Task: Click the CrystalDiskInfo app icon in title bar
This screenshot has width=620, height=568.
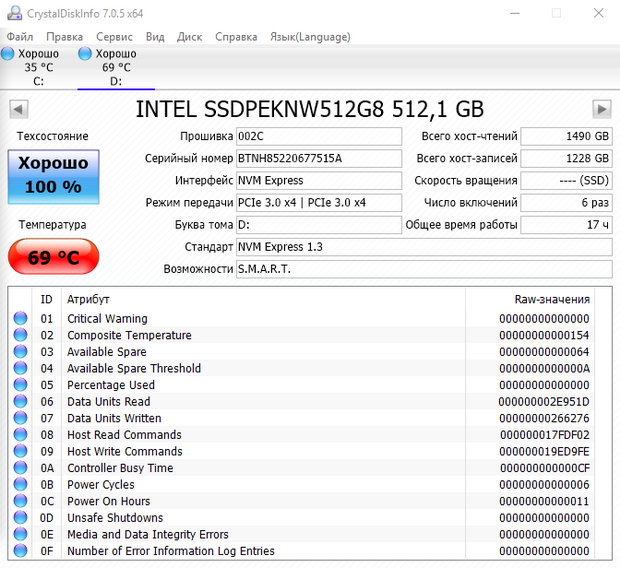Action: coord(14,13)
